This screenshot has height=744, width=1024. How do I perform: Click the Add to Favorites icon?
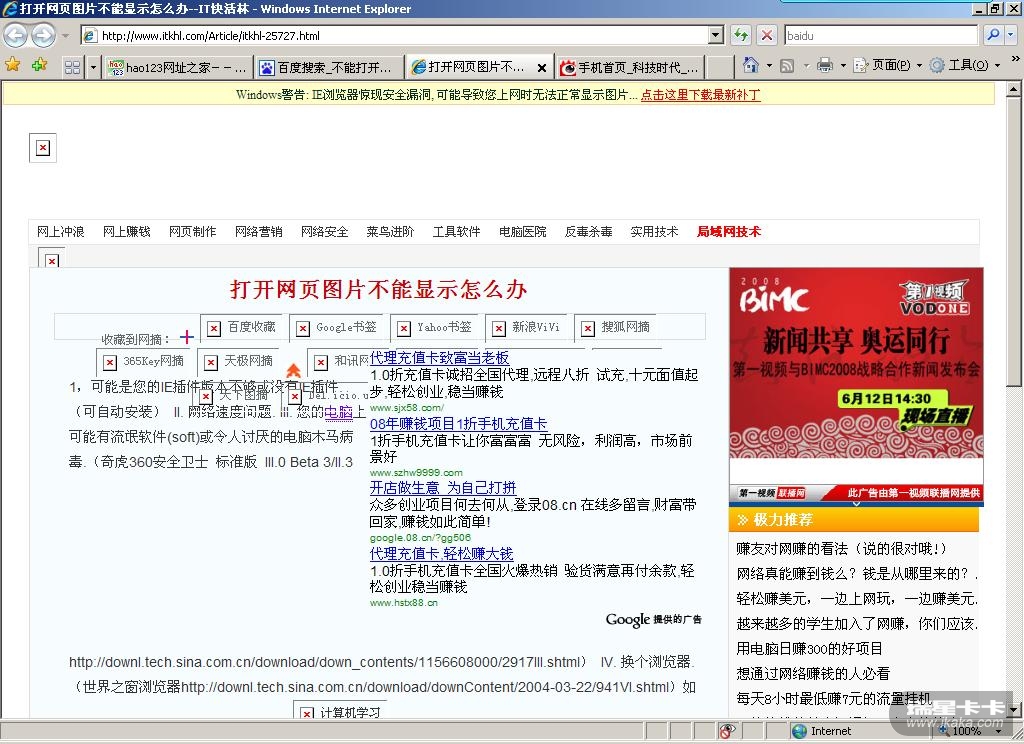(x=39, y=65)
